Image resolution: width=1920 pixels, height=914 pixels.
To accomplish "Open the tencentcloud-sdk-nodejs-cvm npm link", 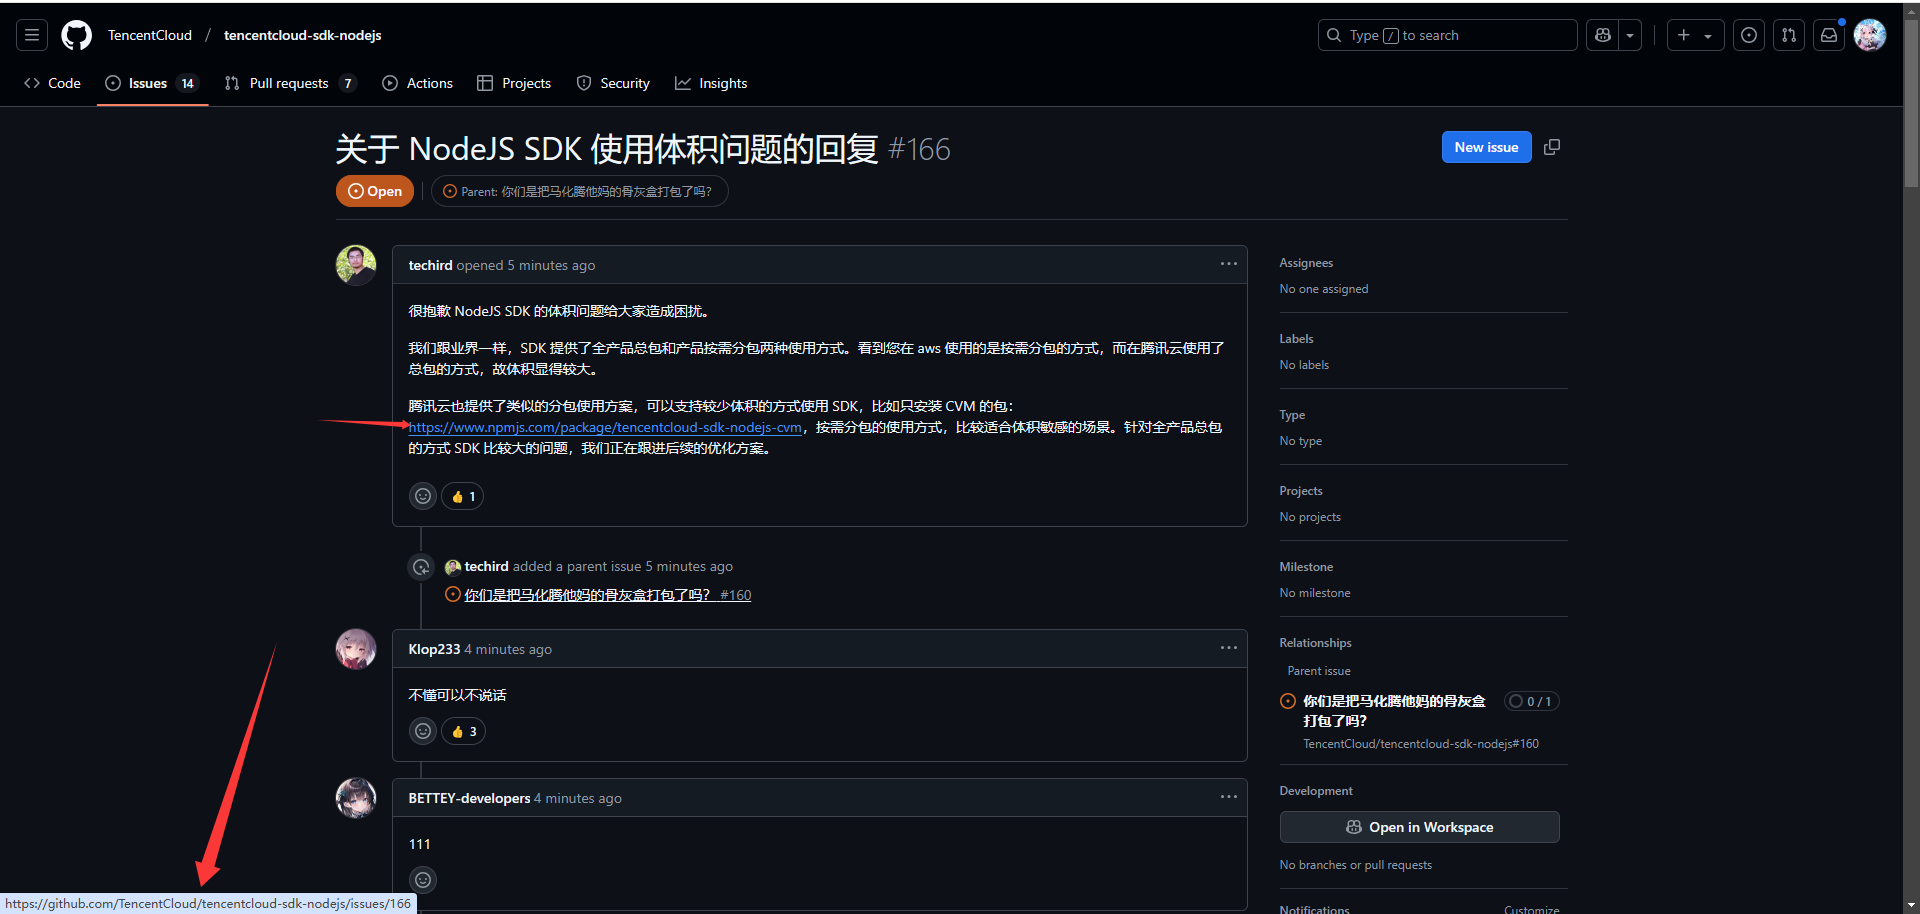I will coord(605,427).
